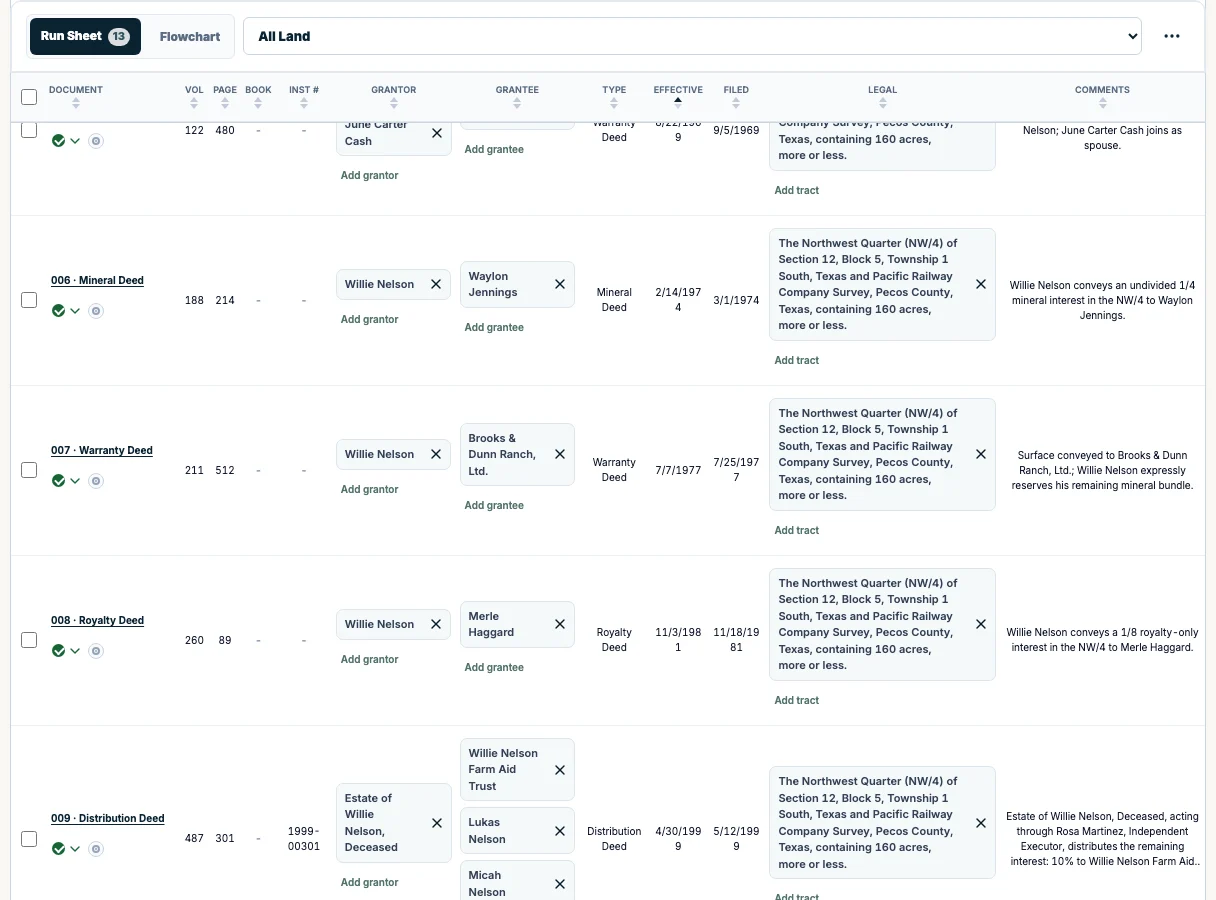Remove grantor June Carter Cash
This screenshot has height=900, width=1216.
tap(437, 133)
